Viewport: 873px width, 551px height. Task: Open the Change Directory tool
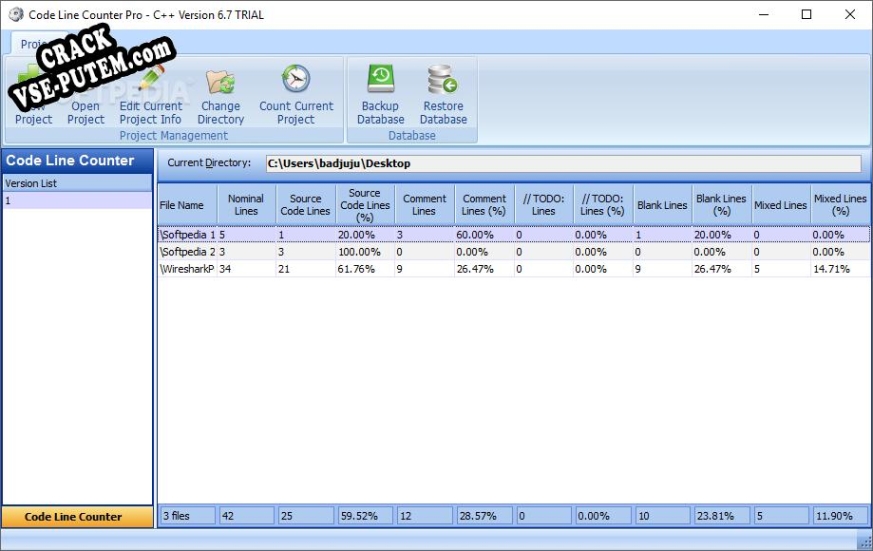click(220, 95)
